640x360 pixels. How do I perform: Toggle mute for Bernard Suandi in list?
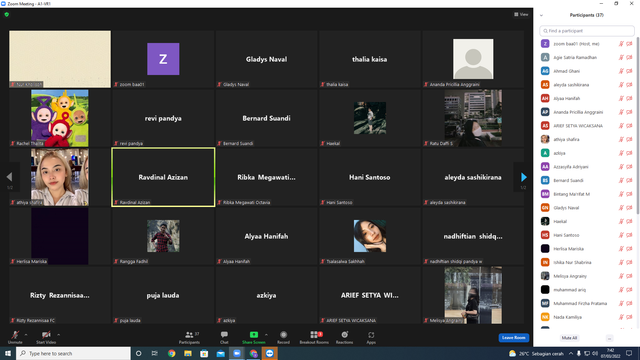click(621, 180)
